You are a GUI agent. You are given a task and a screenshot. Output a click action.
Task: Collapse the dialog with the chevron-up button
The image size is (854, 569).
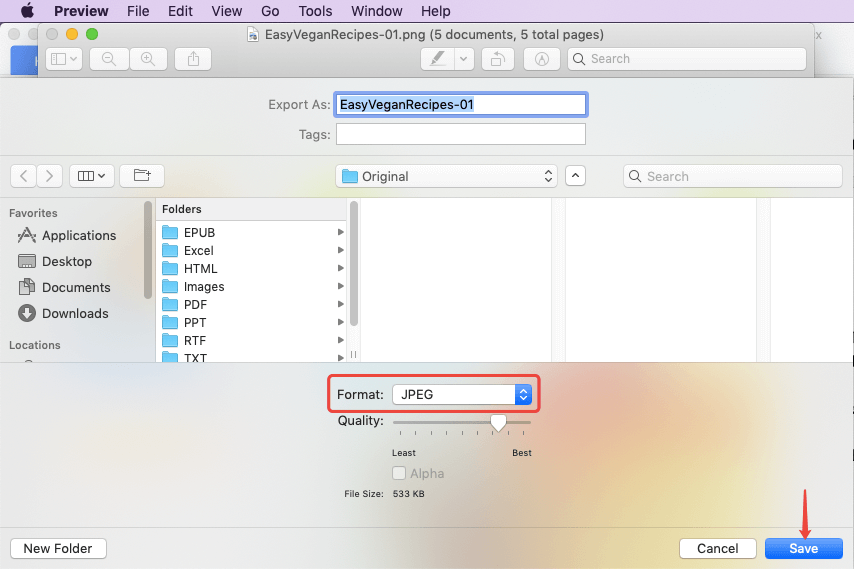pyautogui.click(x=575, y=176)
